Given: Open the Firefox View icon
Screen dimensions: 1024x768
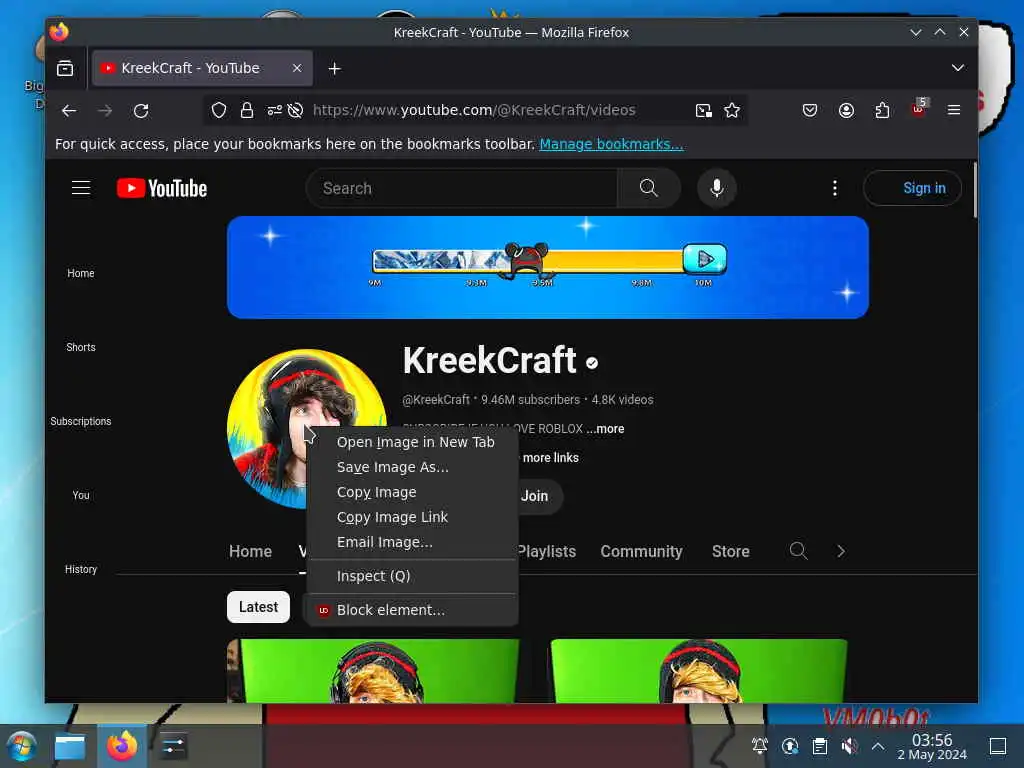Looking at the screenshot, I should pos(65,68).
